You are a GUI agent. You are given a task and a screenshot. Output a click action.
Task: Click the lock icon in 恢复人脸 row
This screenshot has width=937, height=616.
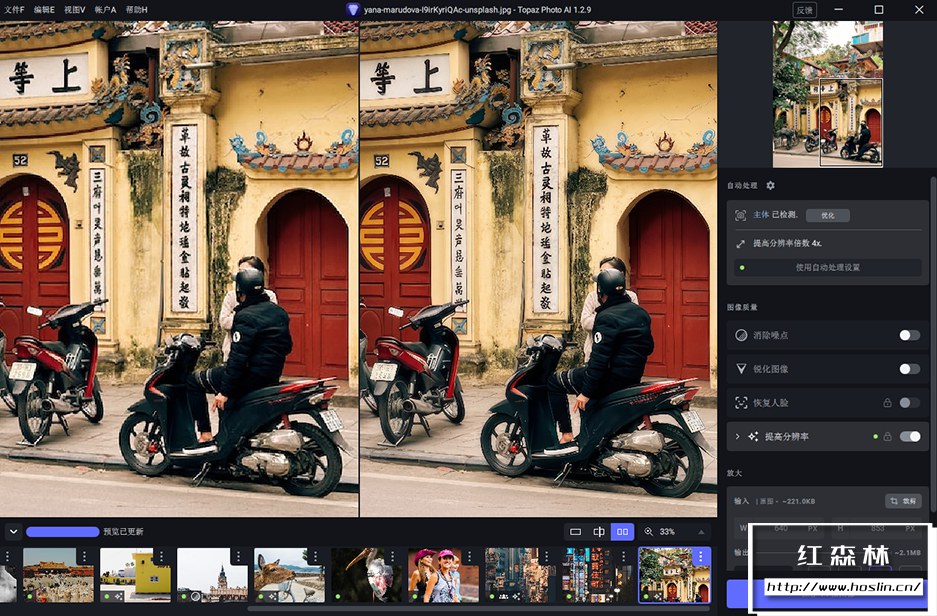887,403
